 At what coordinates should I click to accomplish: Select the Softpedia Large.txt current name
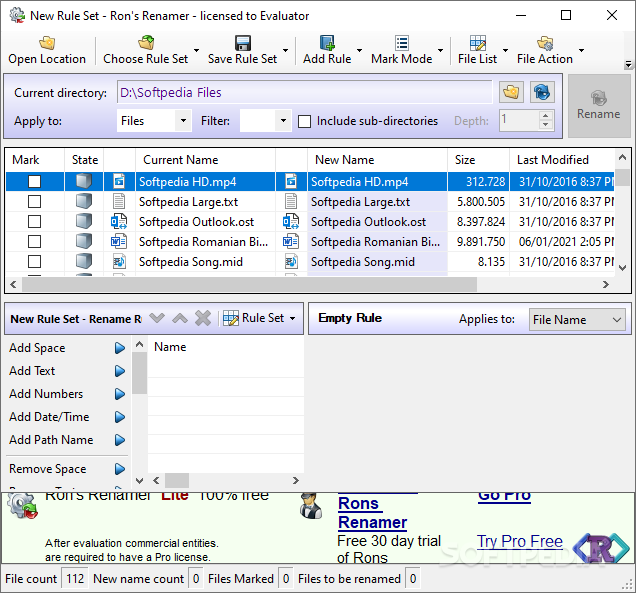click(188, 202)
